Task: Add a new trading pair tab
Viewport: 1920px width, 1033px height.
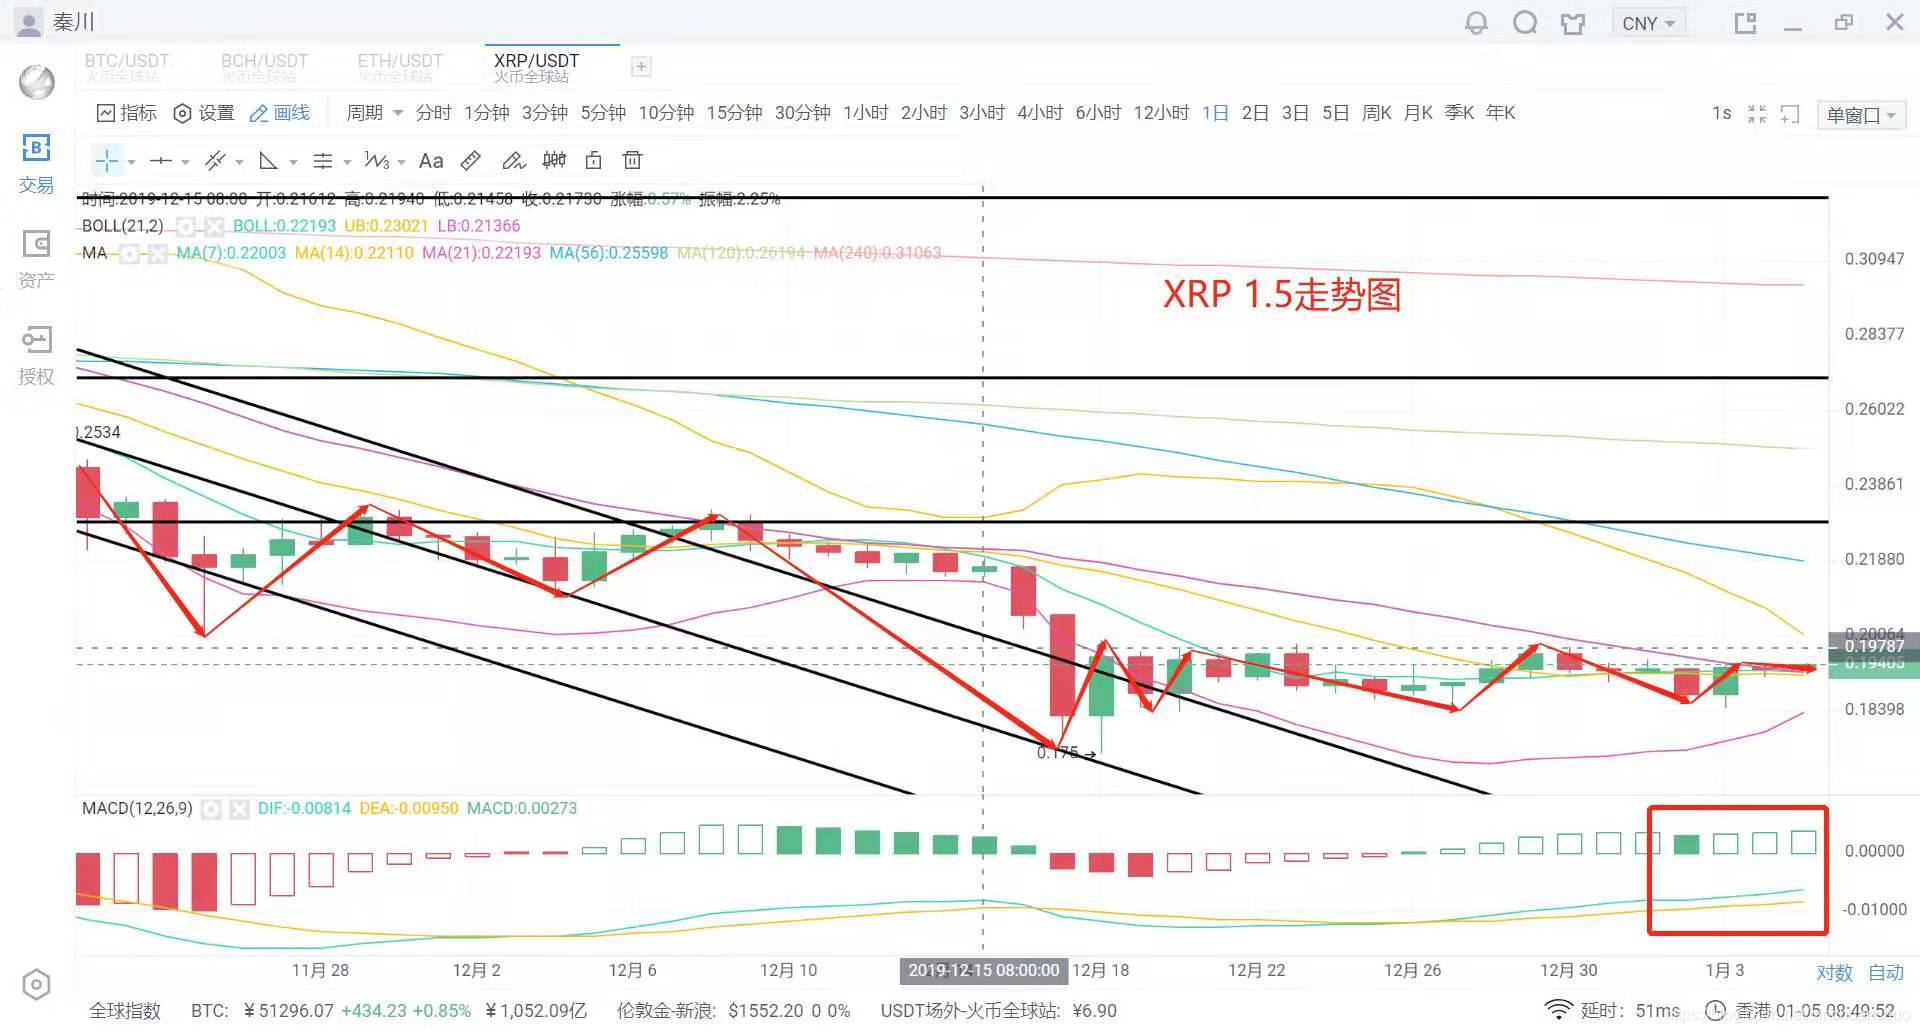Action: pos(641,66)
